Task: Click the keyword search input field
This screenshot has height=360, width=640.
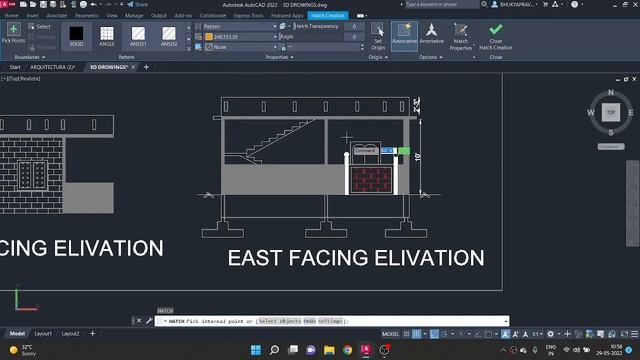Action: pyautogui.click(x=441, y=4)
